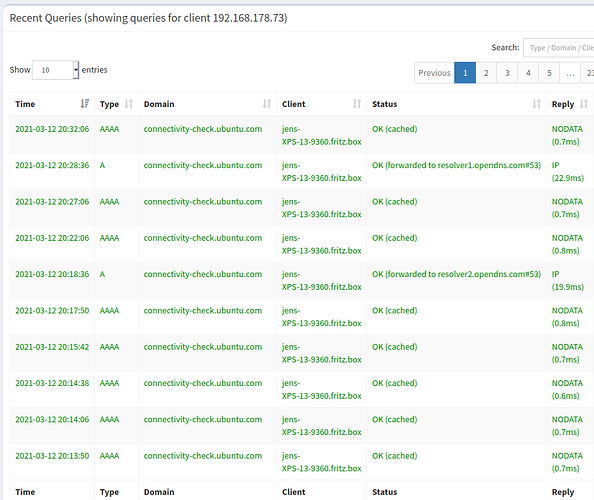Go to page 3 of results
594x500 pixels.
(507, 73)
